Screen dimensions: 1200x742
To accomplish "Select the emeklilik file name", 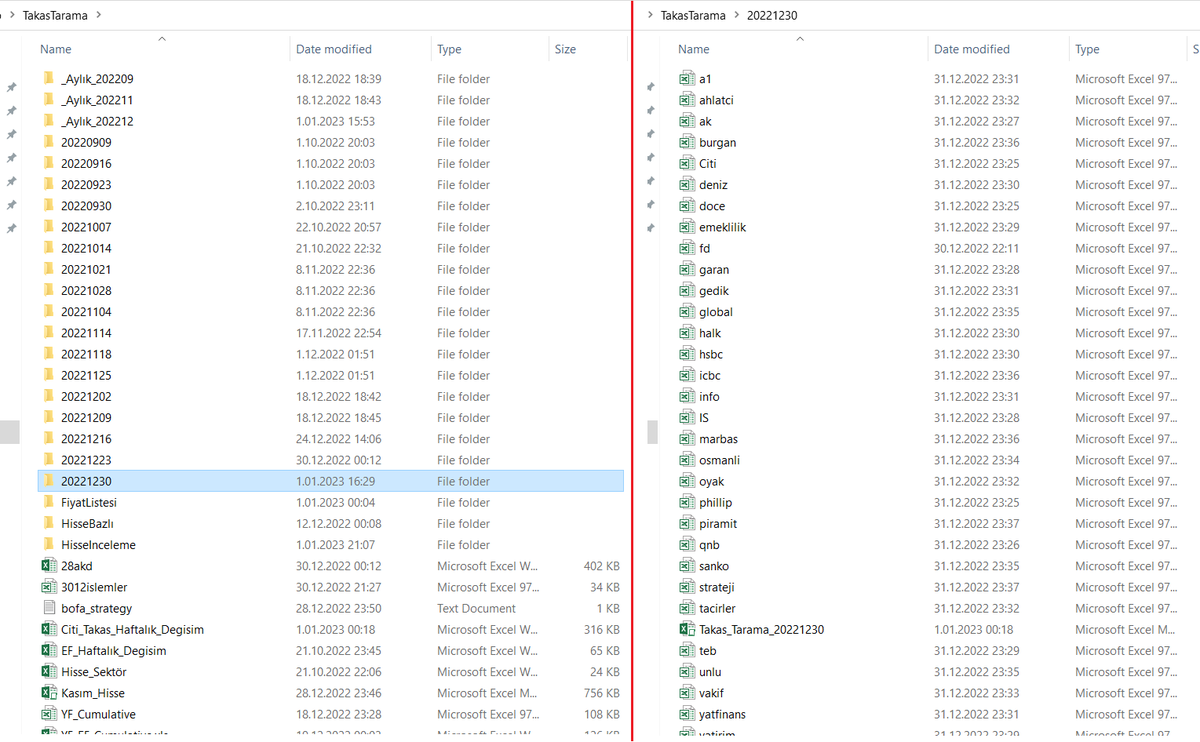I will point(722,227).
